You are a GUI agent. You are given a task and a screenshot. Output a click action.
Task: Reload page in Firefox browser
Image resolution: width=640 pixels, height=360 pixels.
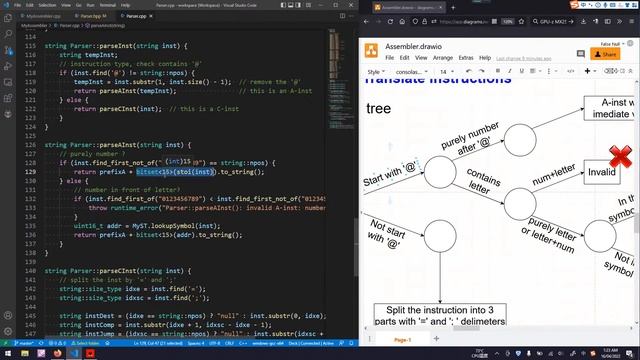(390, 22)
